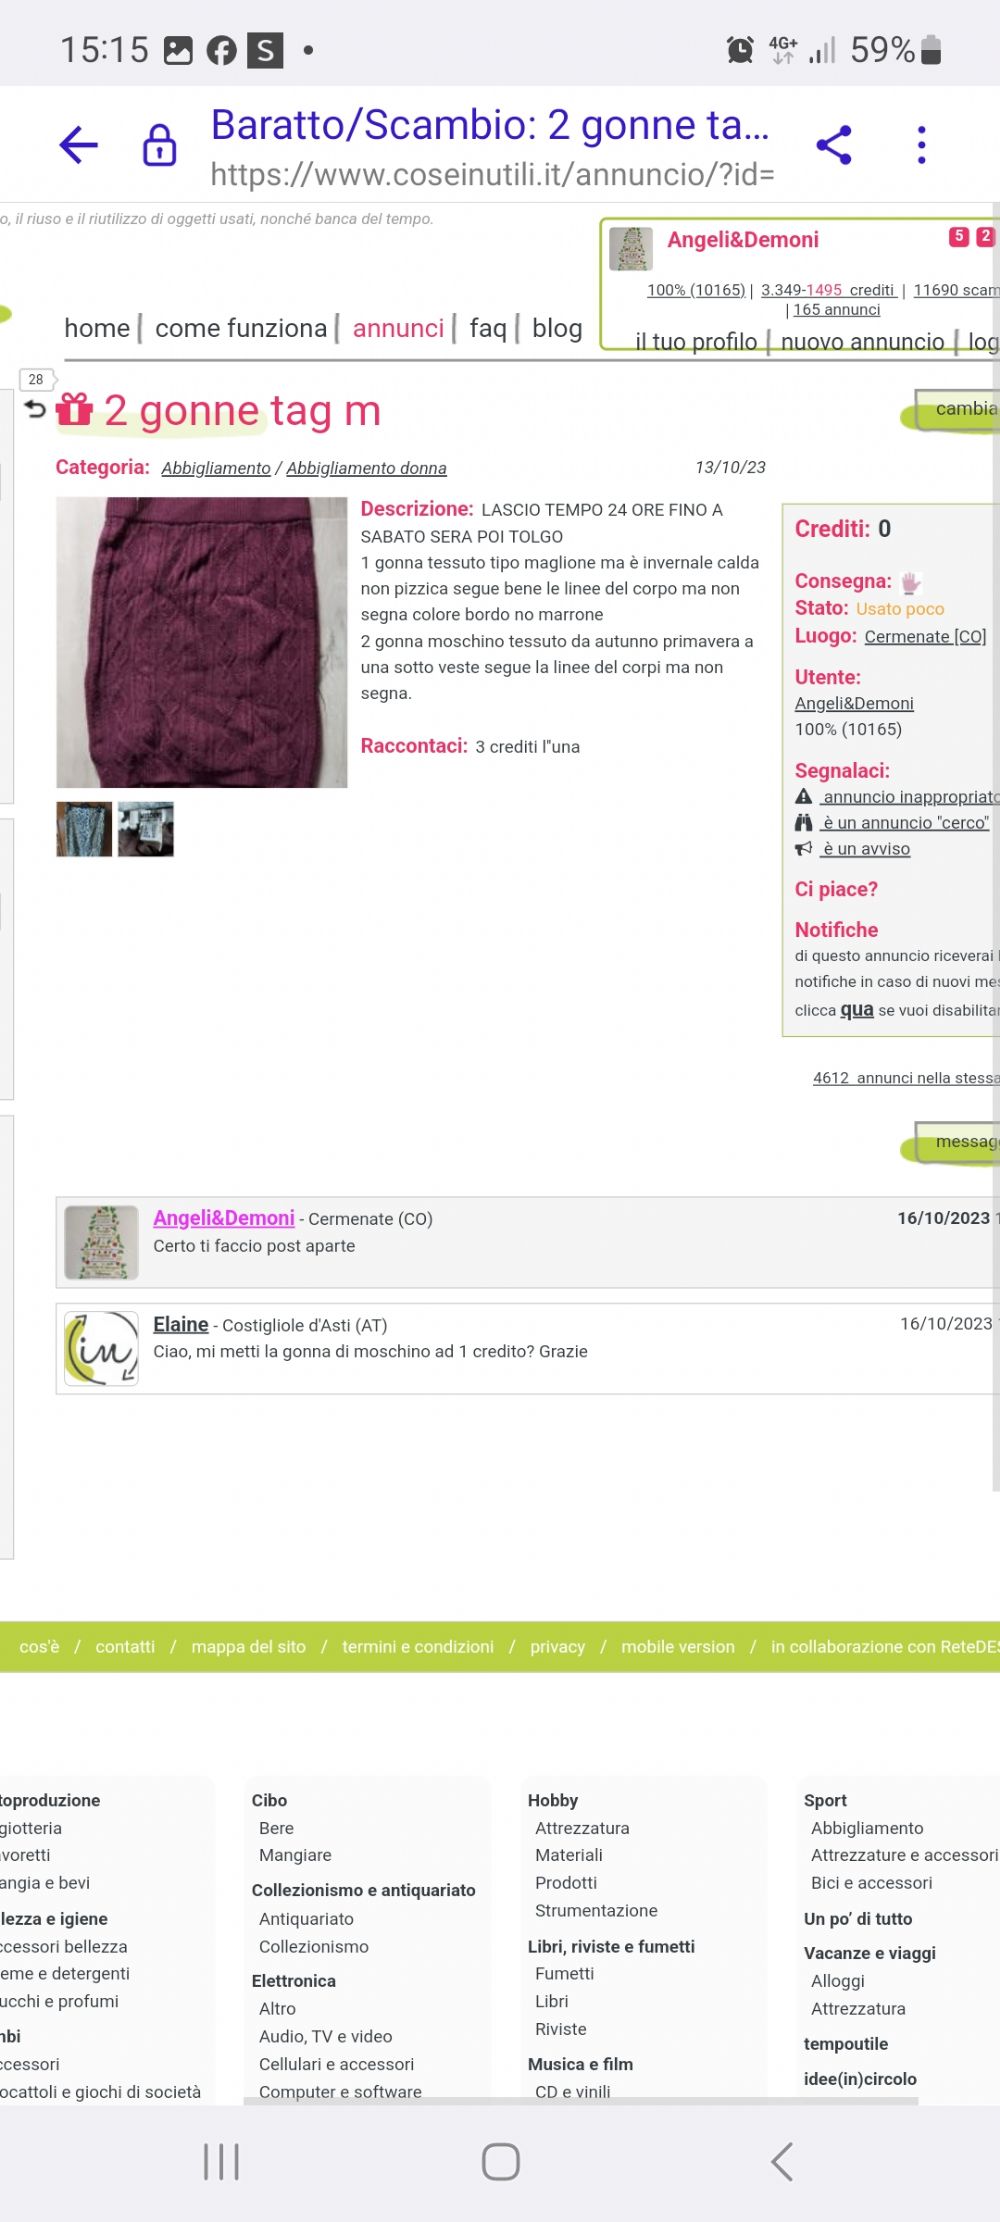Open the Cermenate [CO] location link

coord(925,636)
